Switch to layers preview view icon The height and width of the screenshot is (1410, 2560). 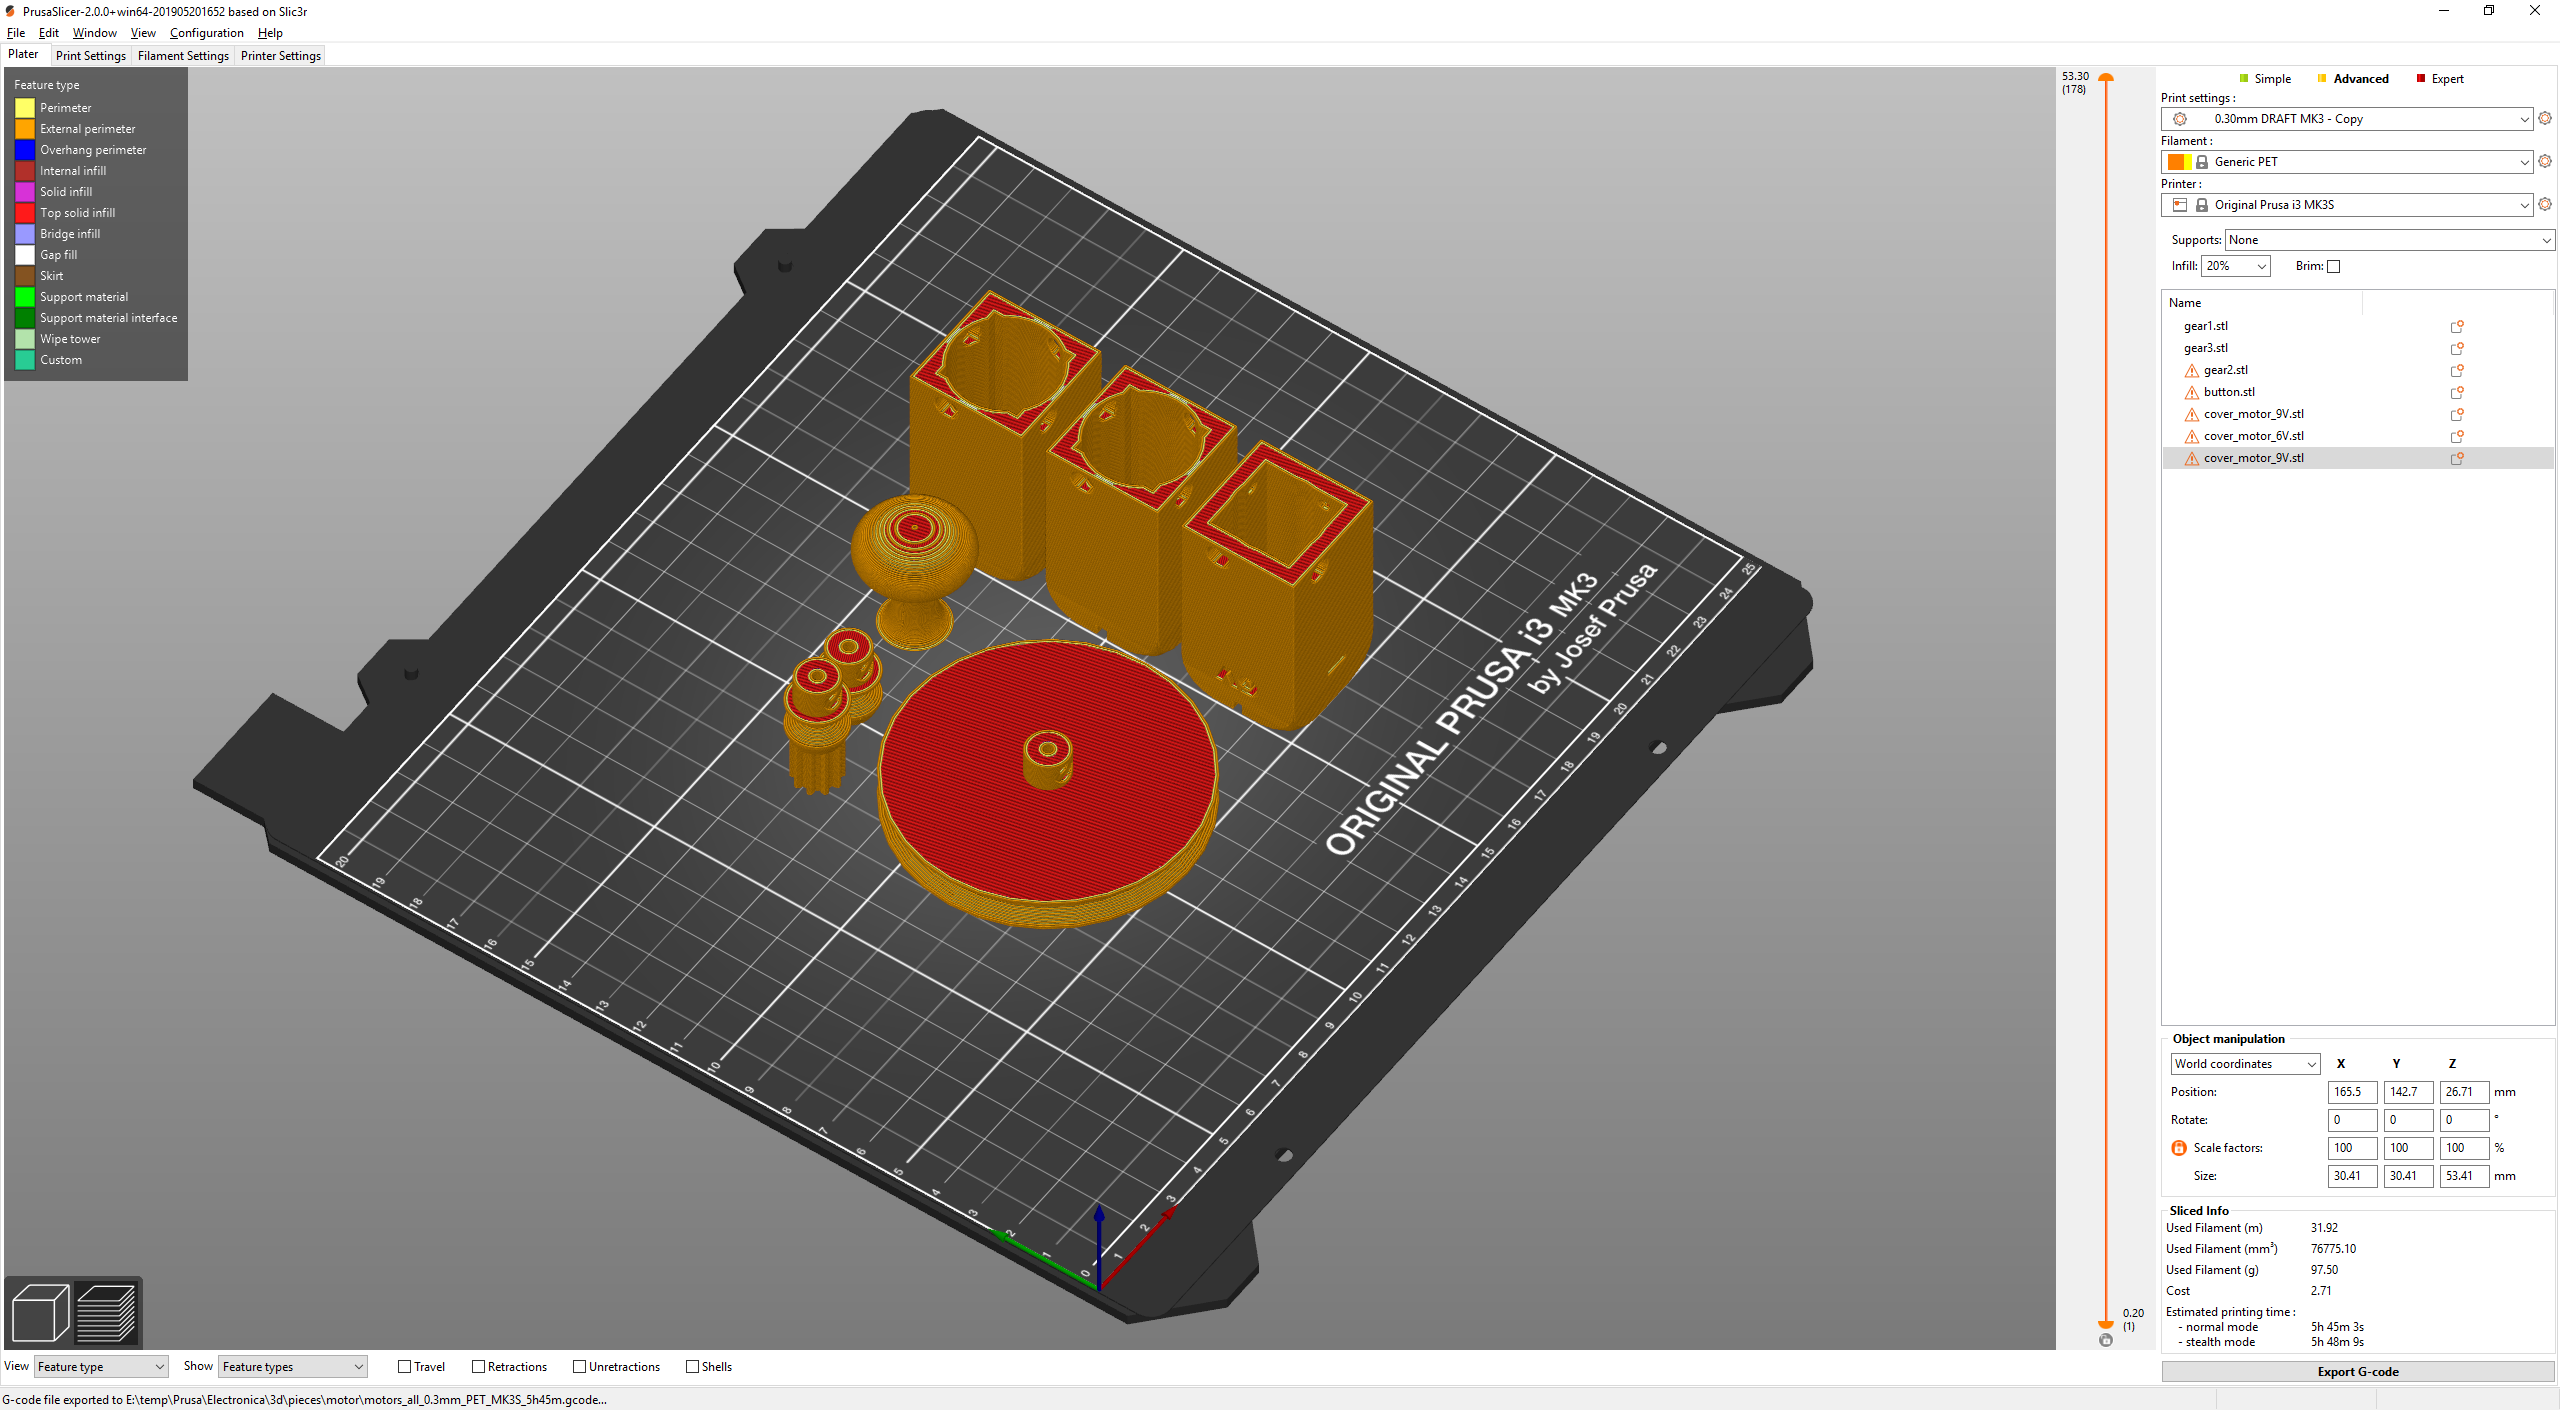click(106, 1312)
